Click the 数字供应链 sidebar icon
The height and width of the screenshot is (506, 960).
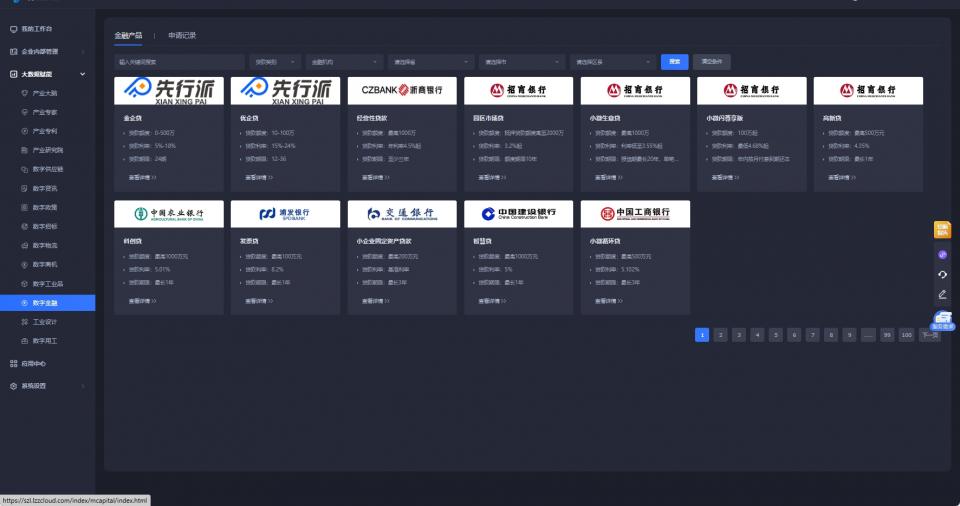coord(24,169)
